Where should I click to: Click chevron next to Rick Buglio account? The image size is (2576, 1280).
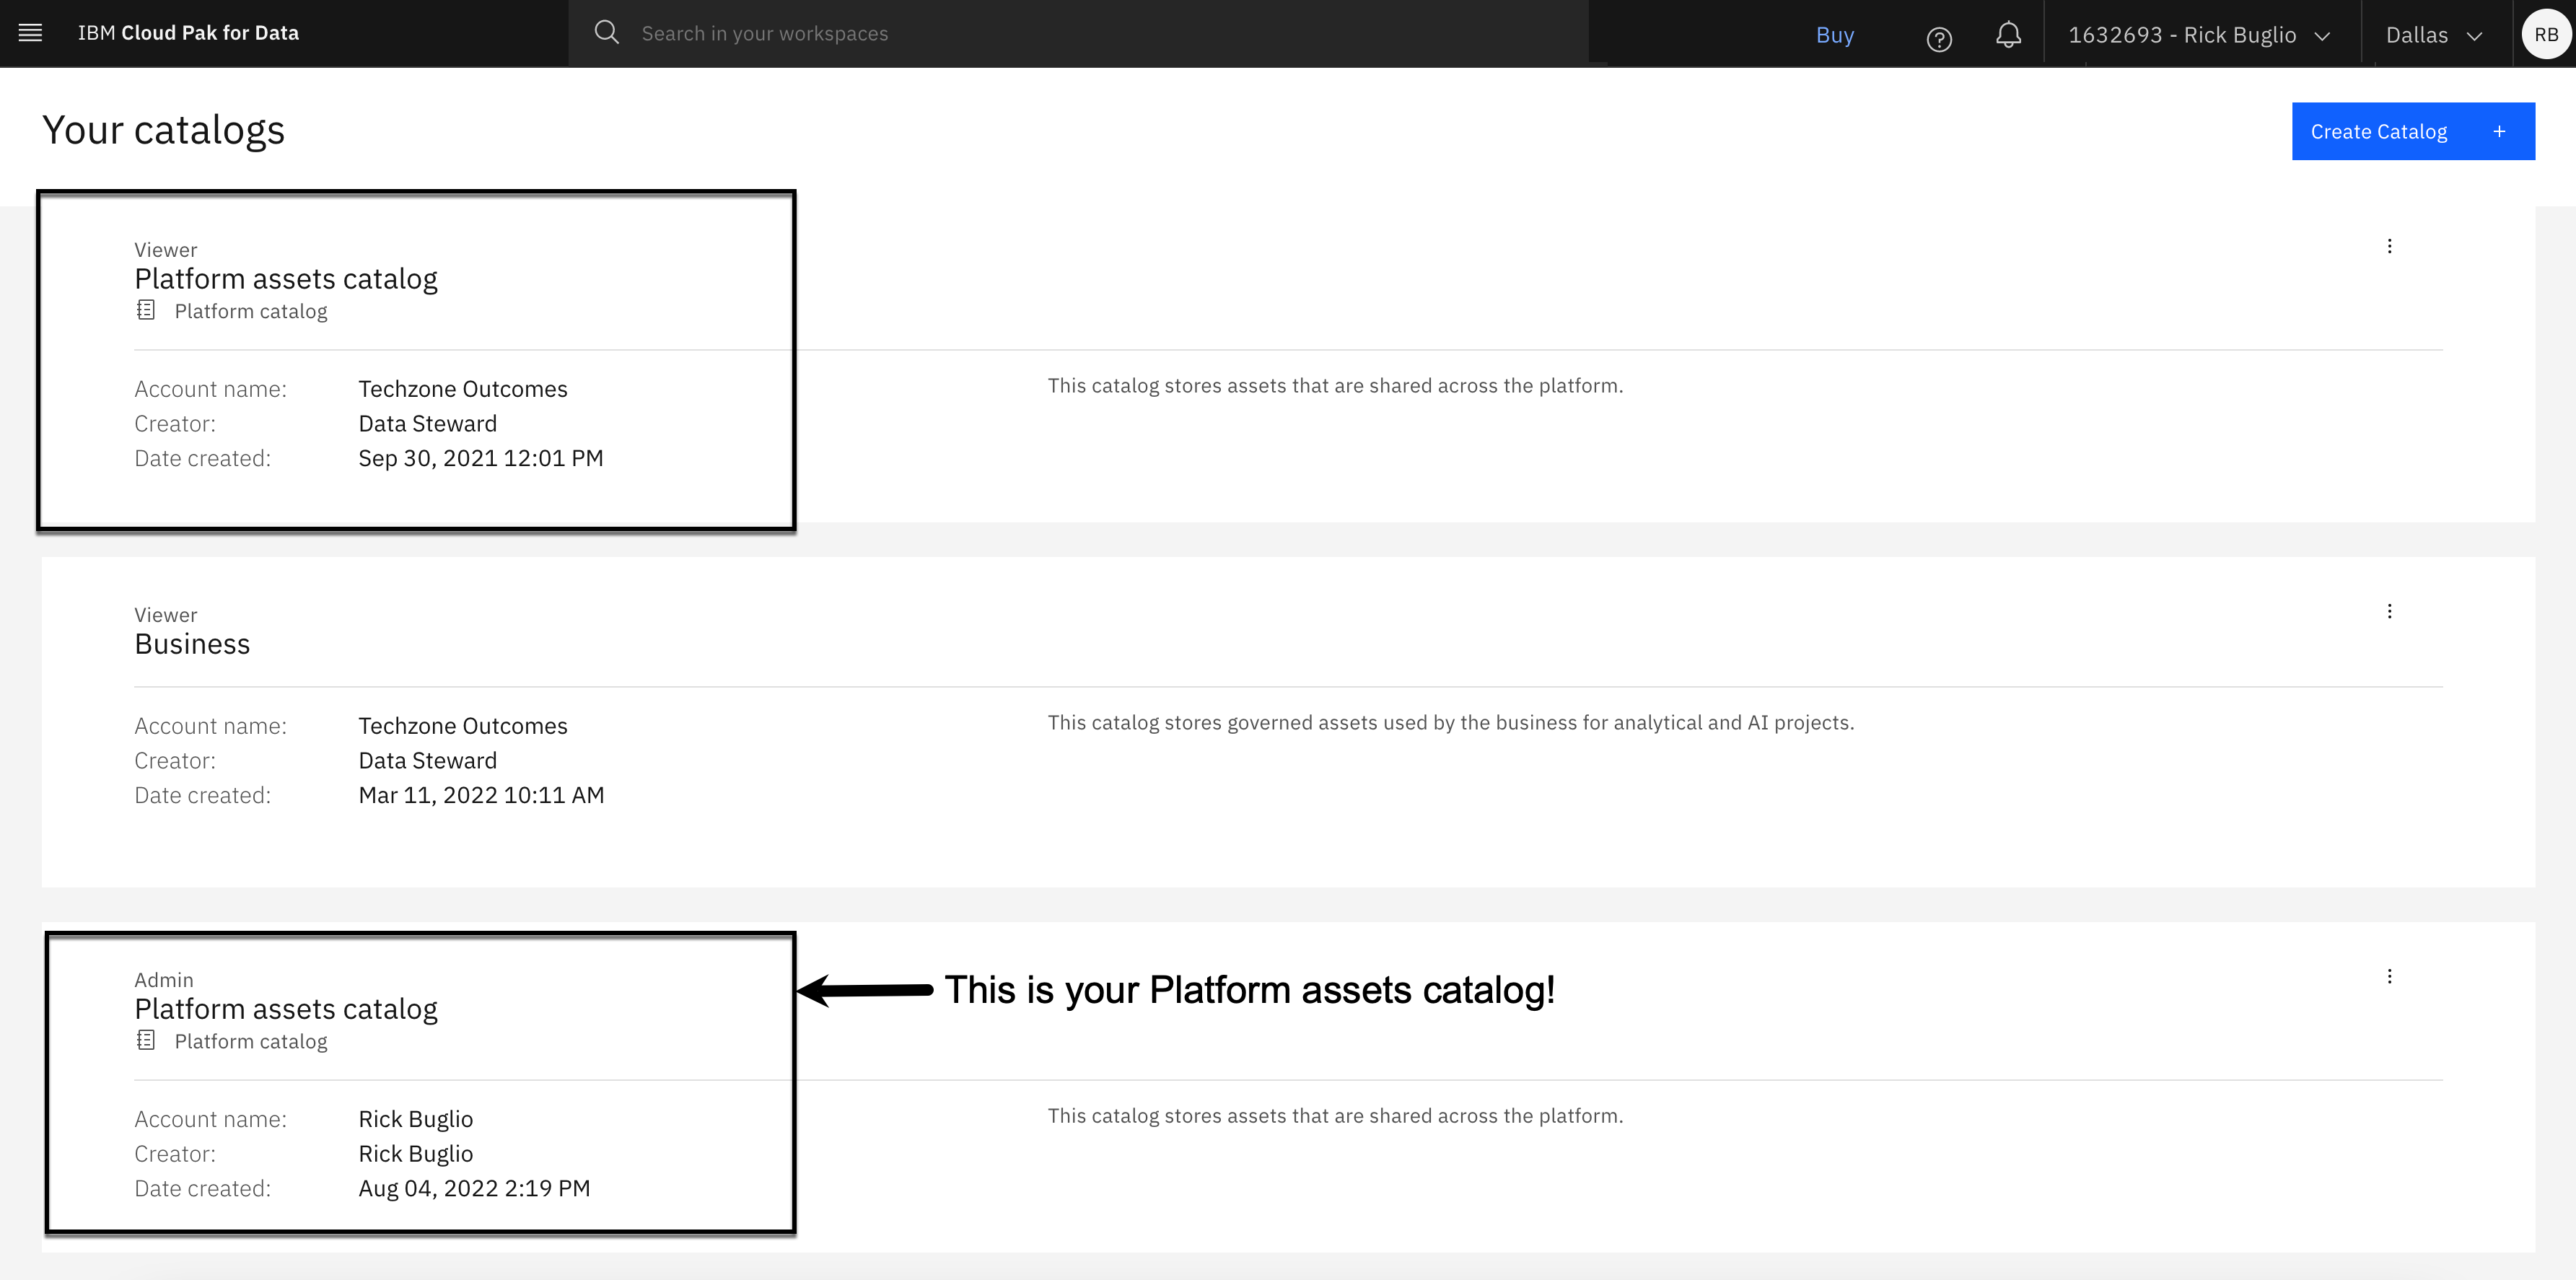coord(2323,36)
